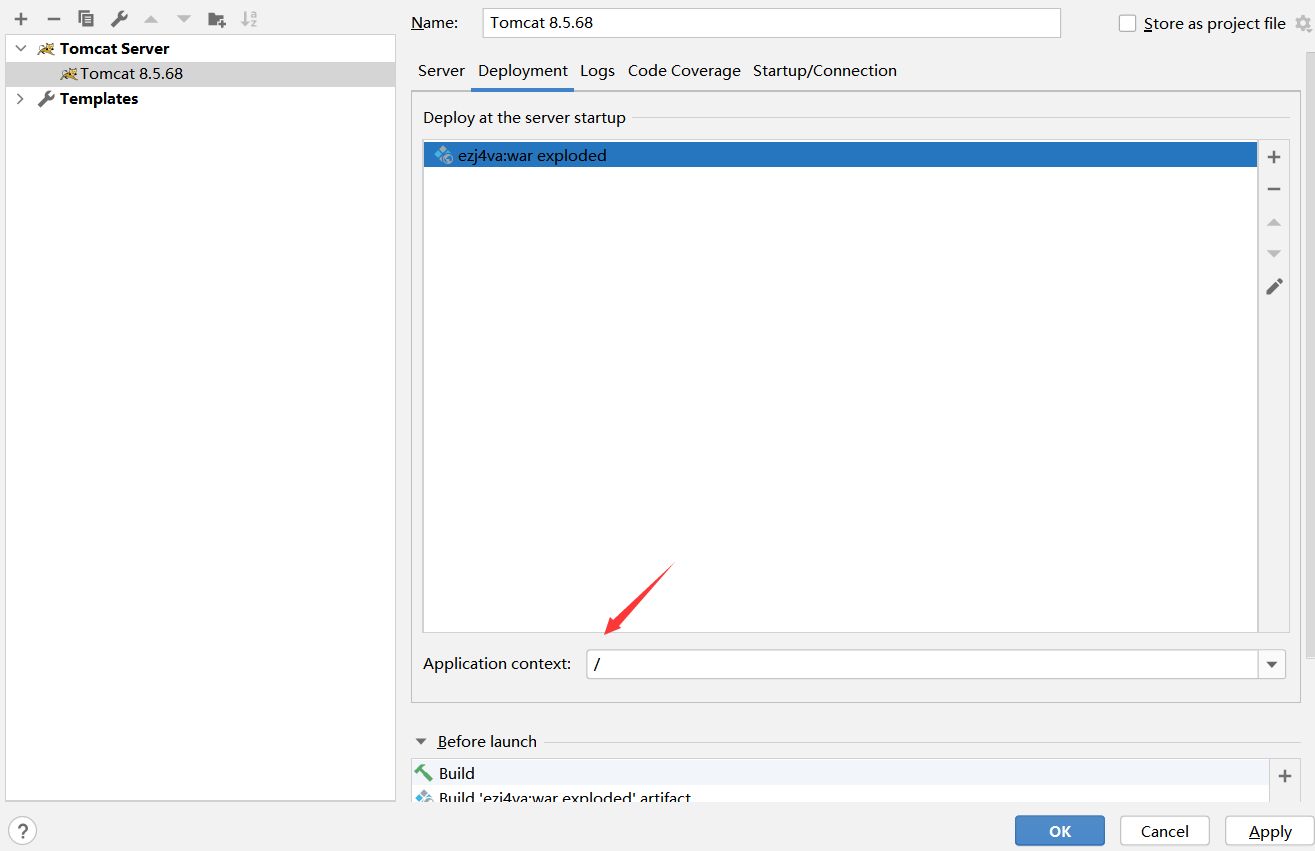The image size is (1315, 851).
Task: Open help with question mark button
Action: [x=22, y=830]
